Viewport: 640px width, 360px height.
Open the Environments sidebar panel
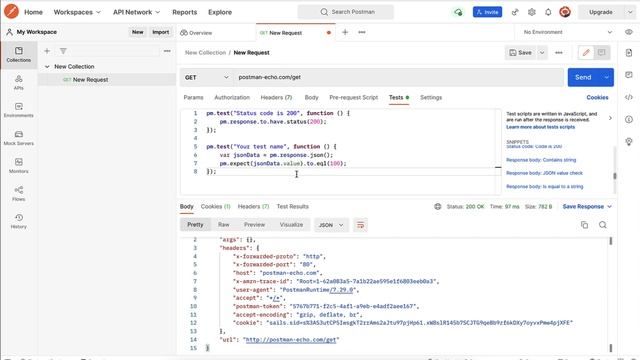pos(18,110)
